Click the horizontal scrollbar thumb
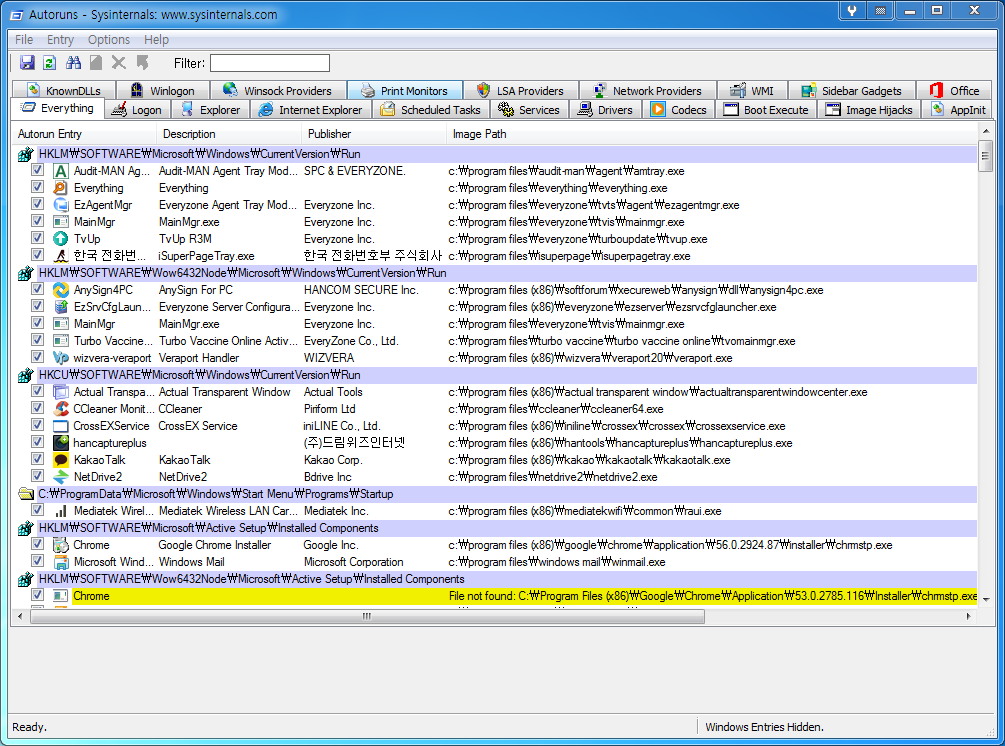1005x746 pixels. click(x=367, y=616)
